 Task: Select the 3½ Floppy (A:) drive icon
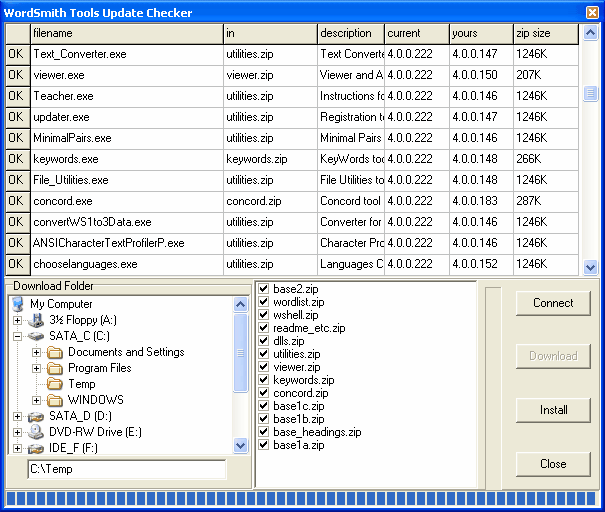(x=37, y=320)
